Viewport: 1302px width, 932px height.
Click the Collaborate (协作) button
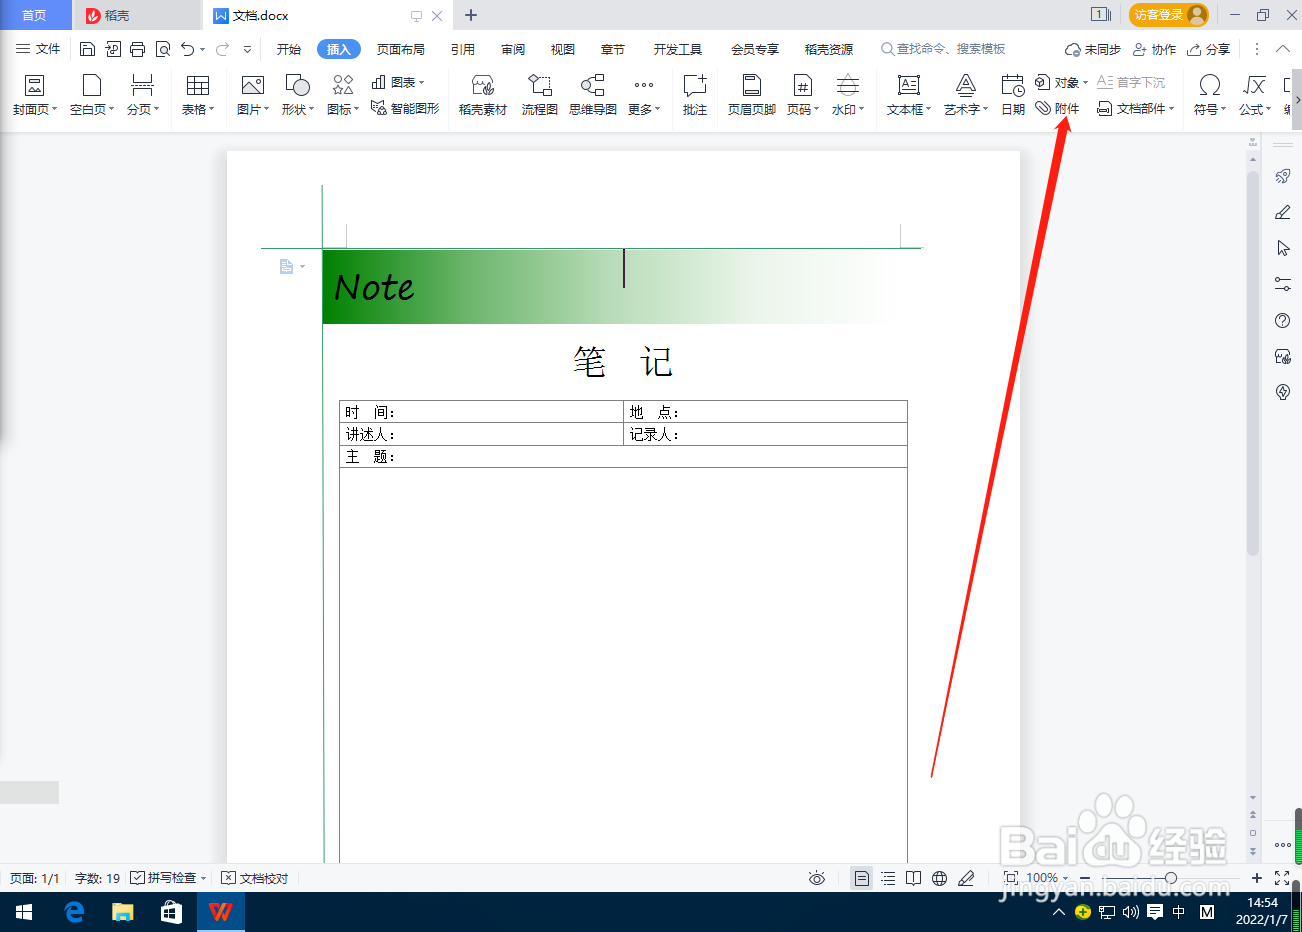pyautogui.click(x=1154, y=49)
